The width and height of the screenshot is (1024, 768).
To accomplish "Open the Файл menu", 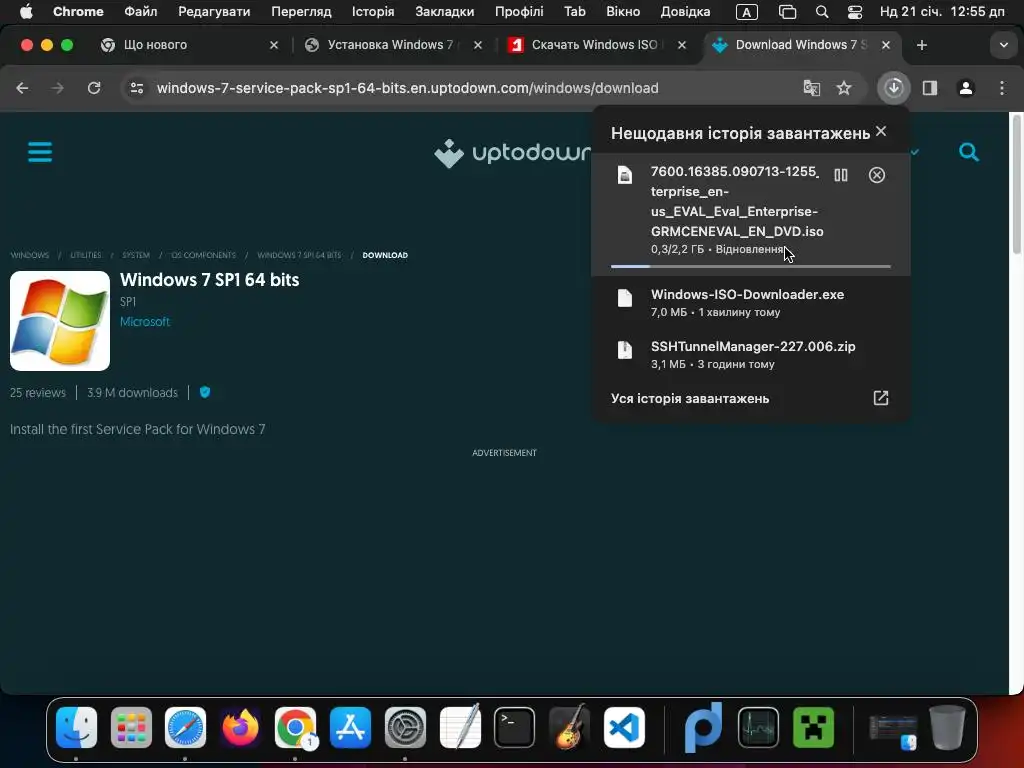I will (x=140, y=11).
